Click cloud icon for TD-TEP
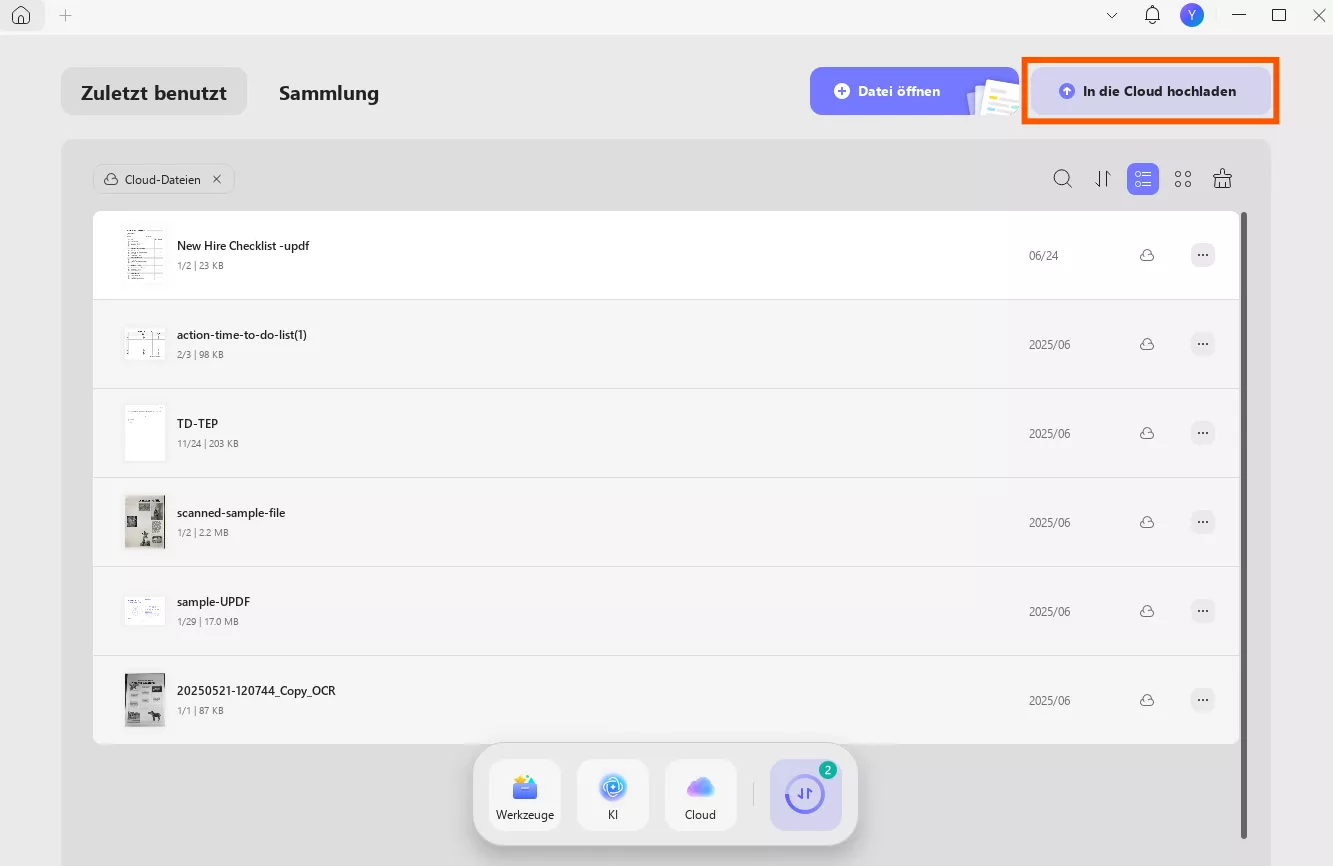 1147,433
